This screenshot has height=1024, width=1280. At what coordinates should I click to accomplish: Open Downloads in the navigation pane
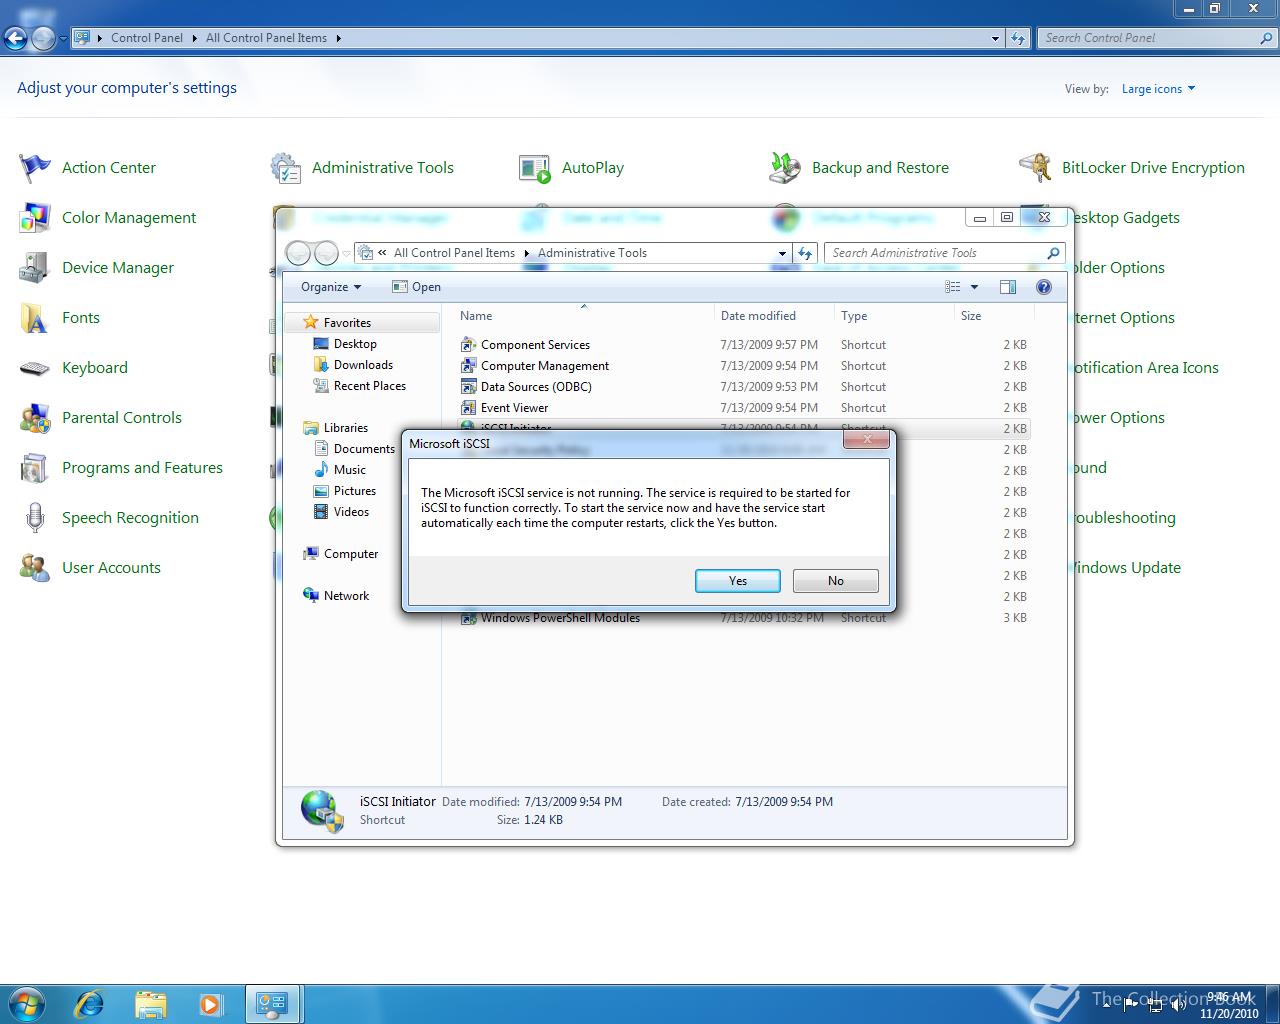tap(363, 365)
